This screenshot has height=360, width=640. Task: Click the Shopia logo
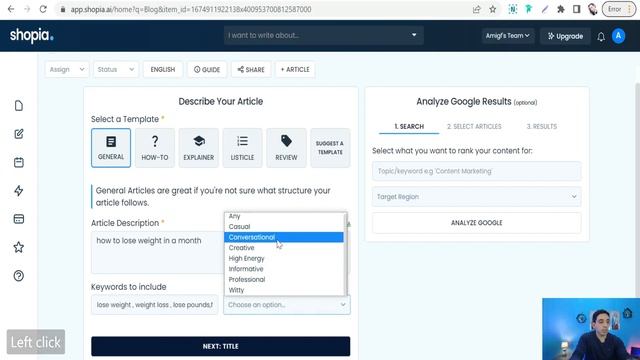[31, 36]
